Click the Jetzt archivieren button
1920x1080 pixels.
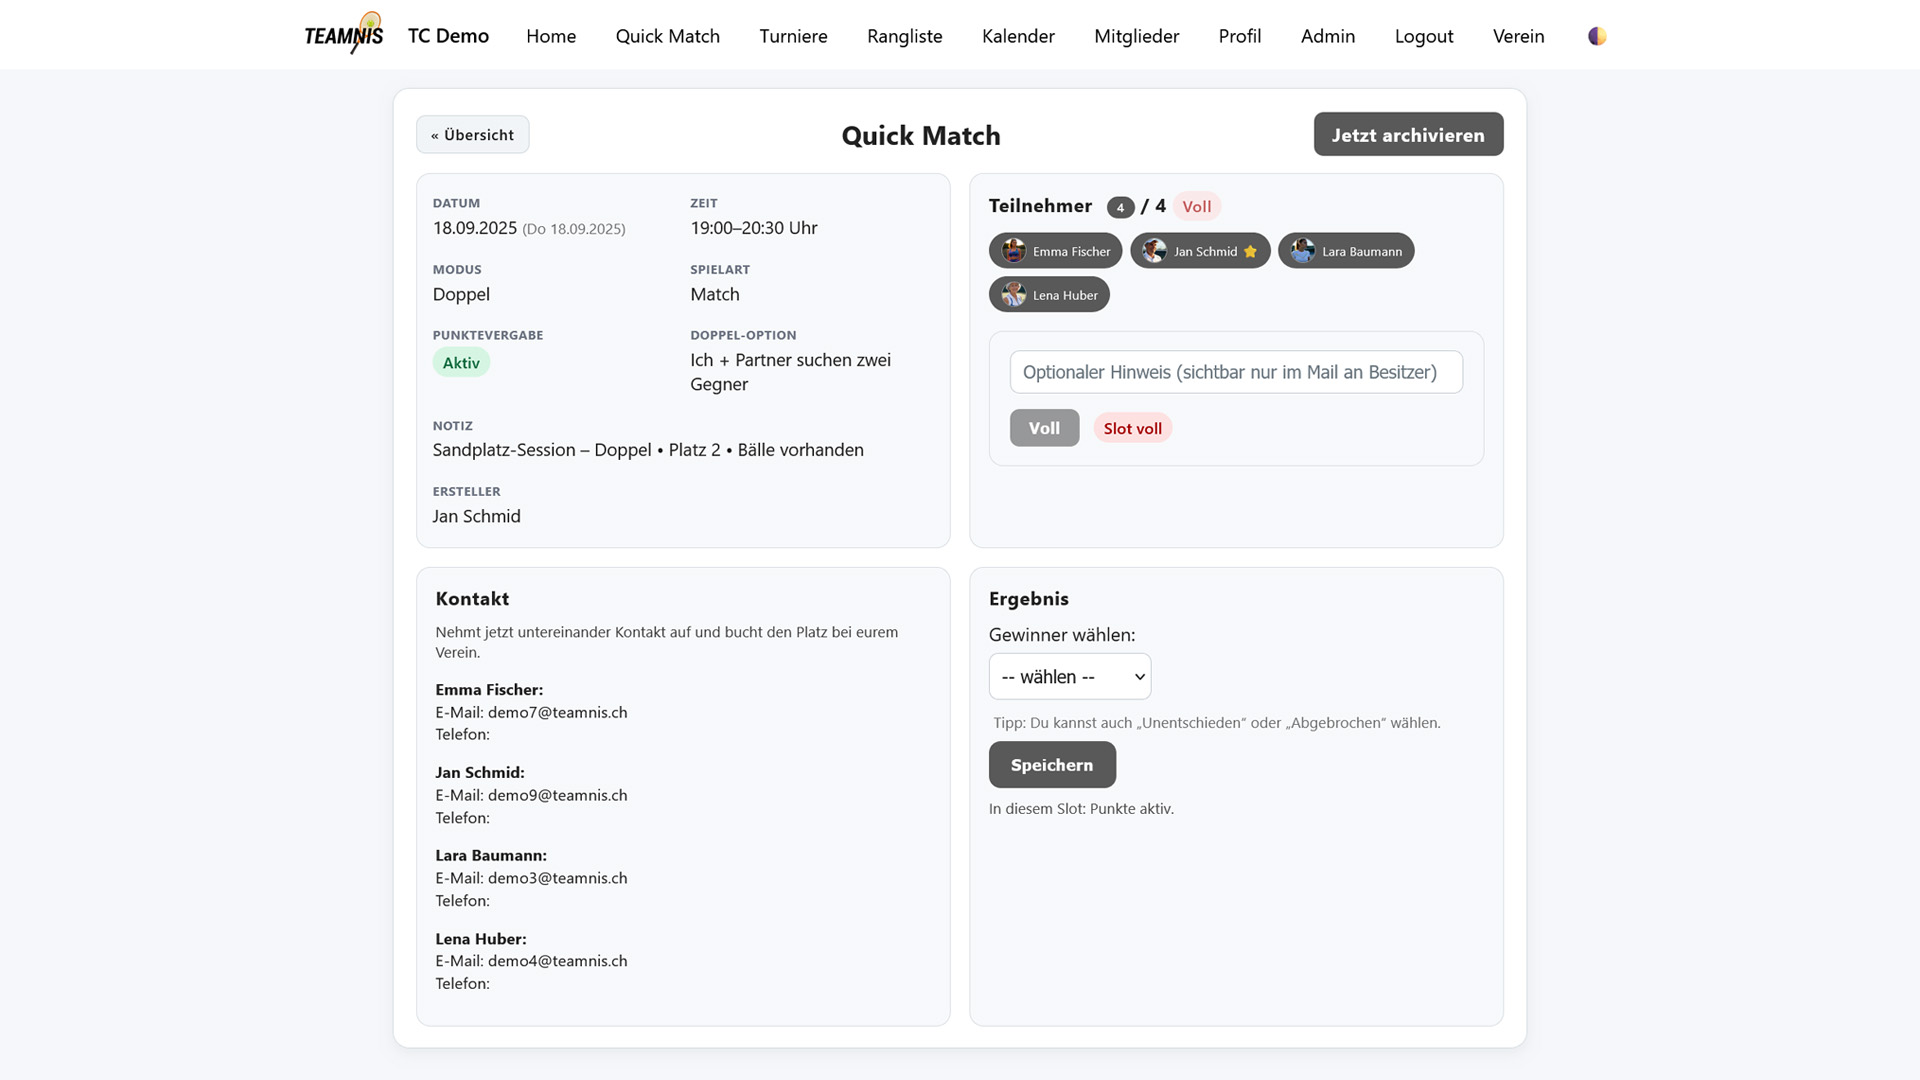1408,134
